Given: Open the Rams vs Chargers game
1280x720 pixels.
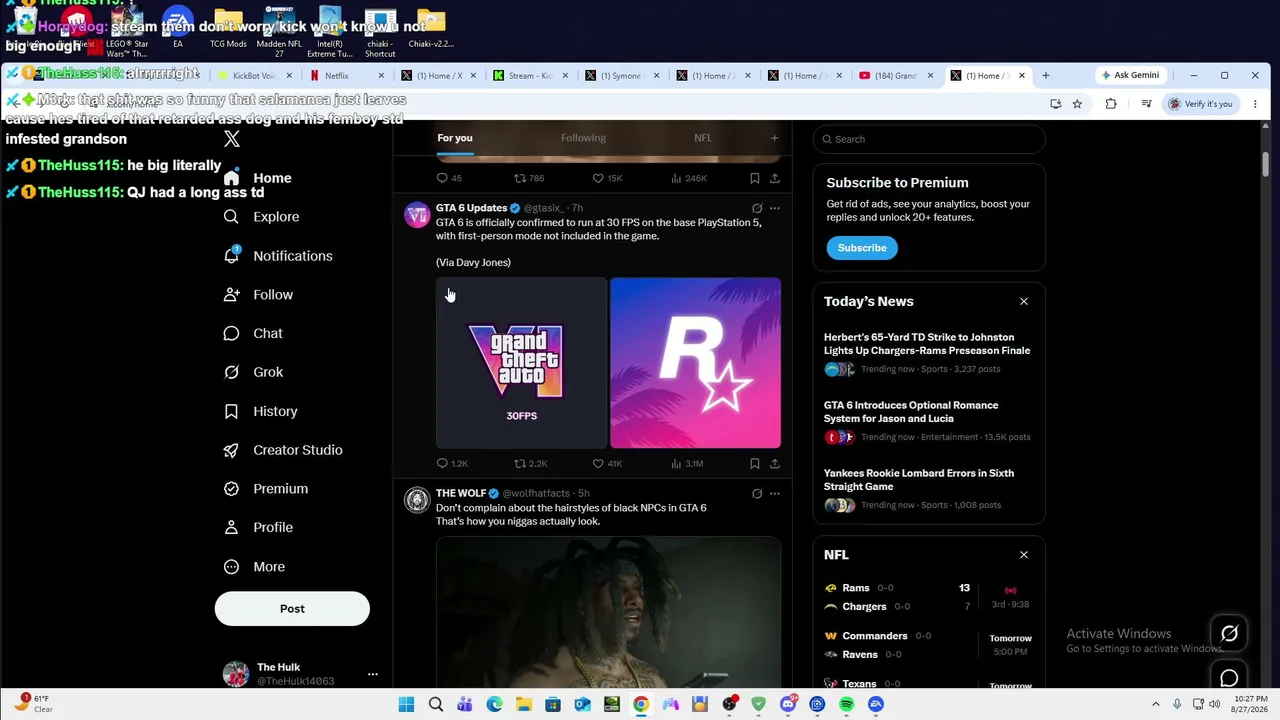Looking at the screenshot, I should click(929, 597).
